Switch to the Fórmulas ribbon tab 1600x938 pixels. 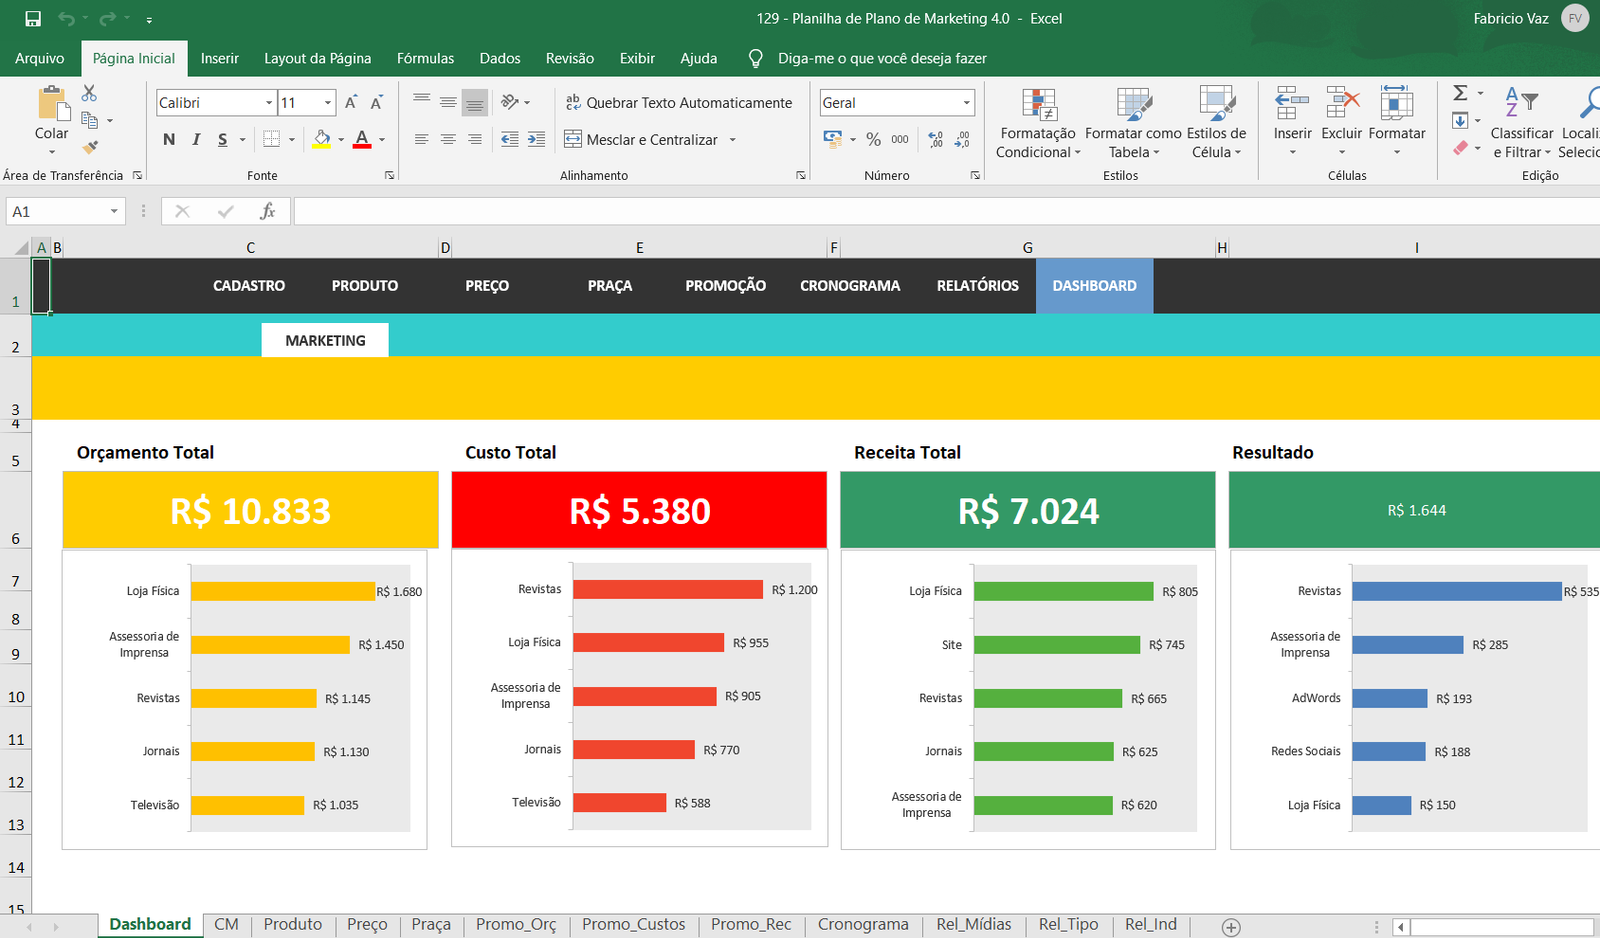(425, 58)
